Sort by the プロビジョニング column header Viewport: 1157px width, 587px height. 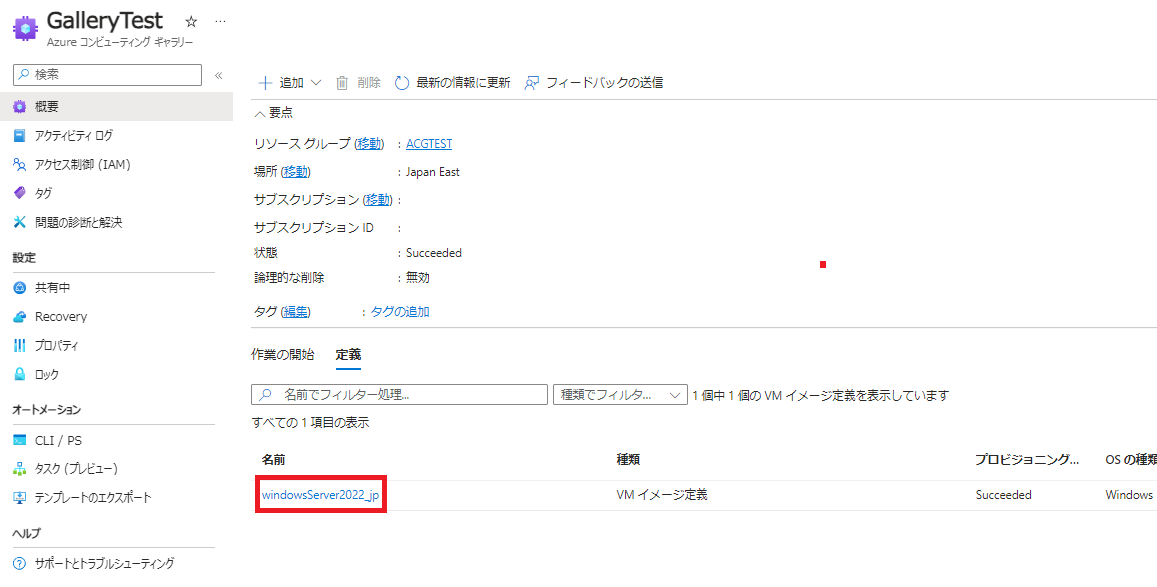1027,459
